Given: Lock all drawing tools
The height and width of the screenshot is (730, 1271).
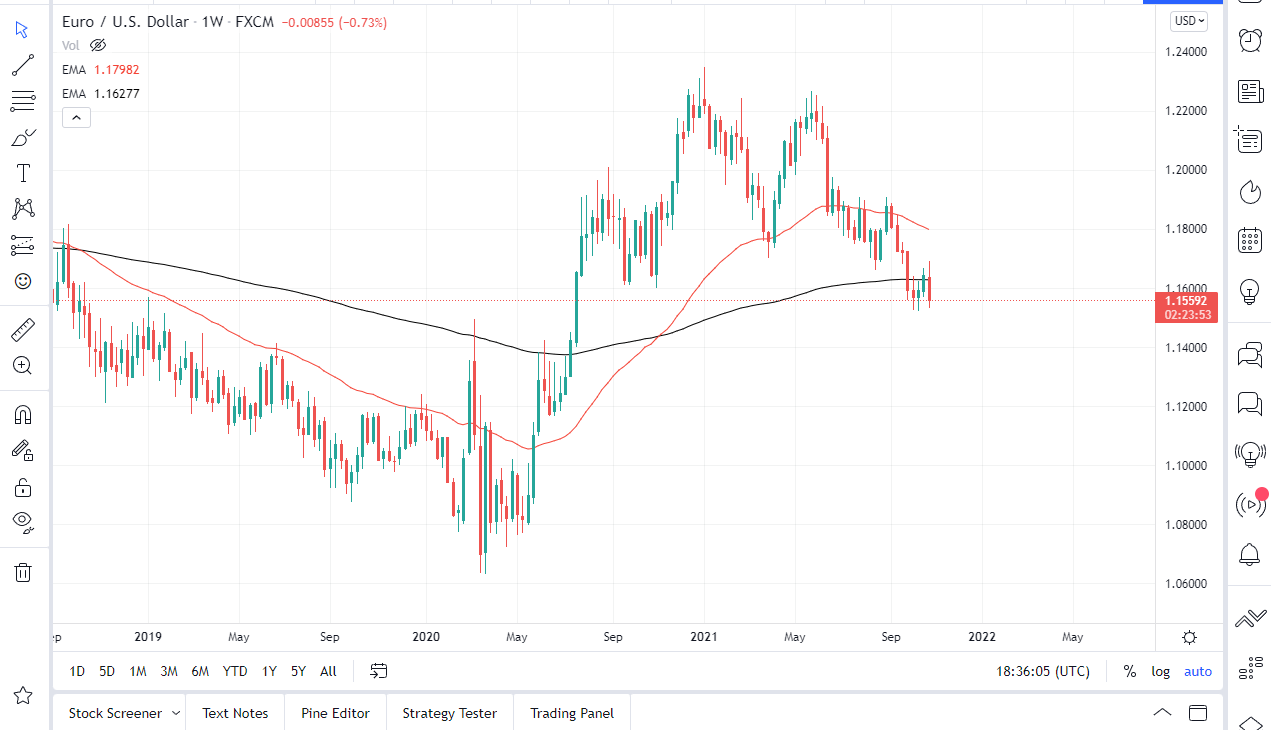Looking at the screenshot, I should click(x=22, y=487).
